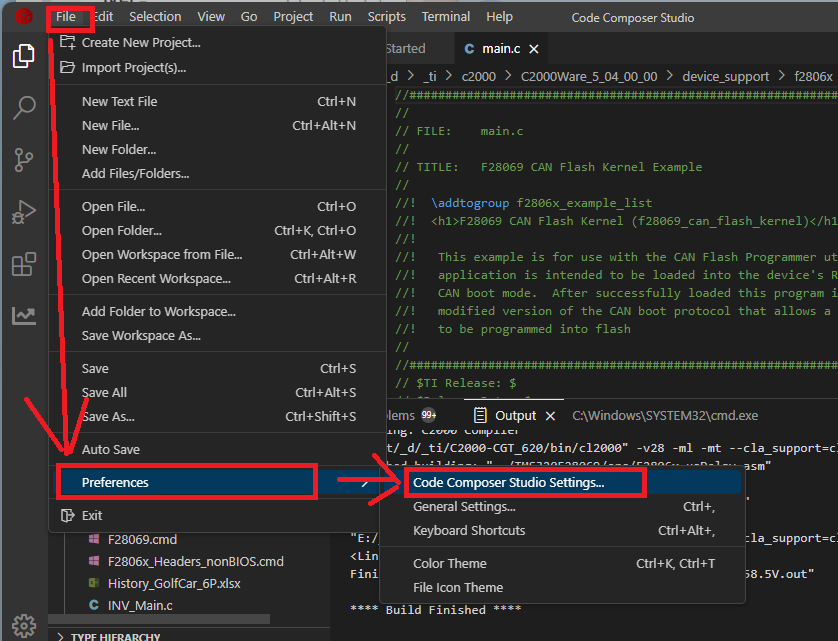Select New File... menu entry

(x=218, y=126)
